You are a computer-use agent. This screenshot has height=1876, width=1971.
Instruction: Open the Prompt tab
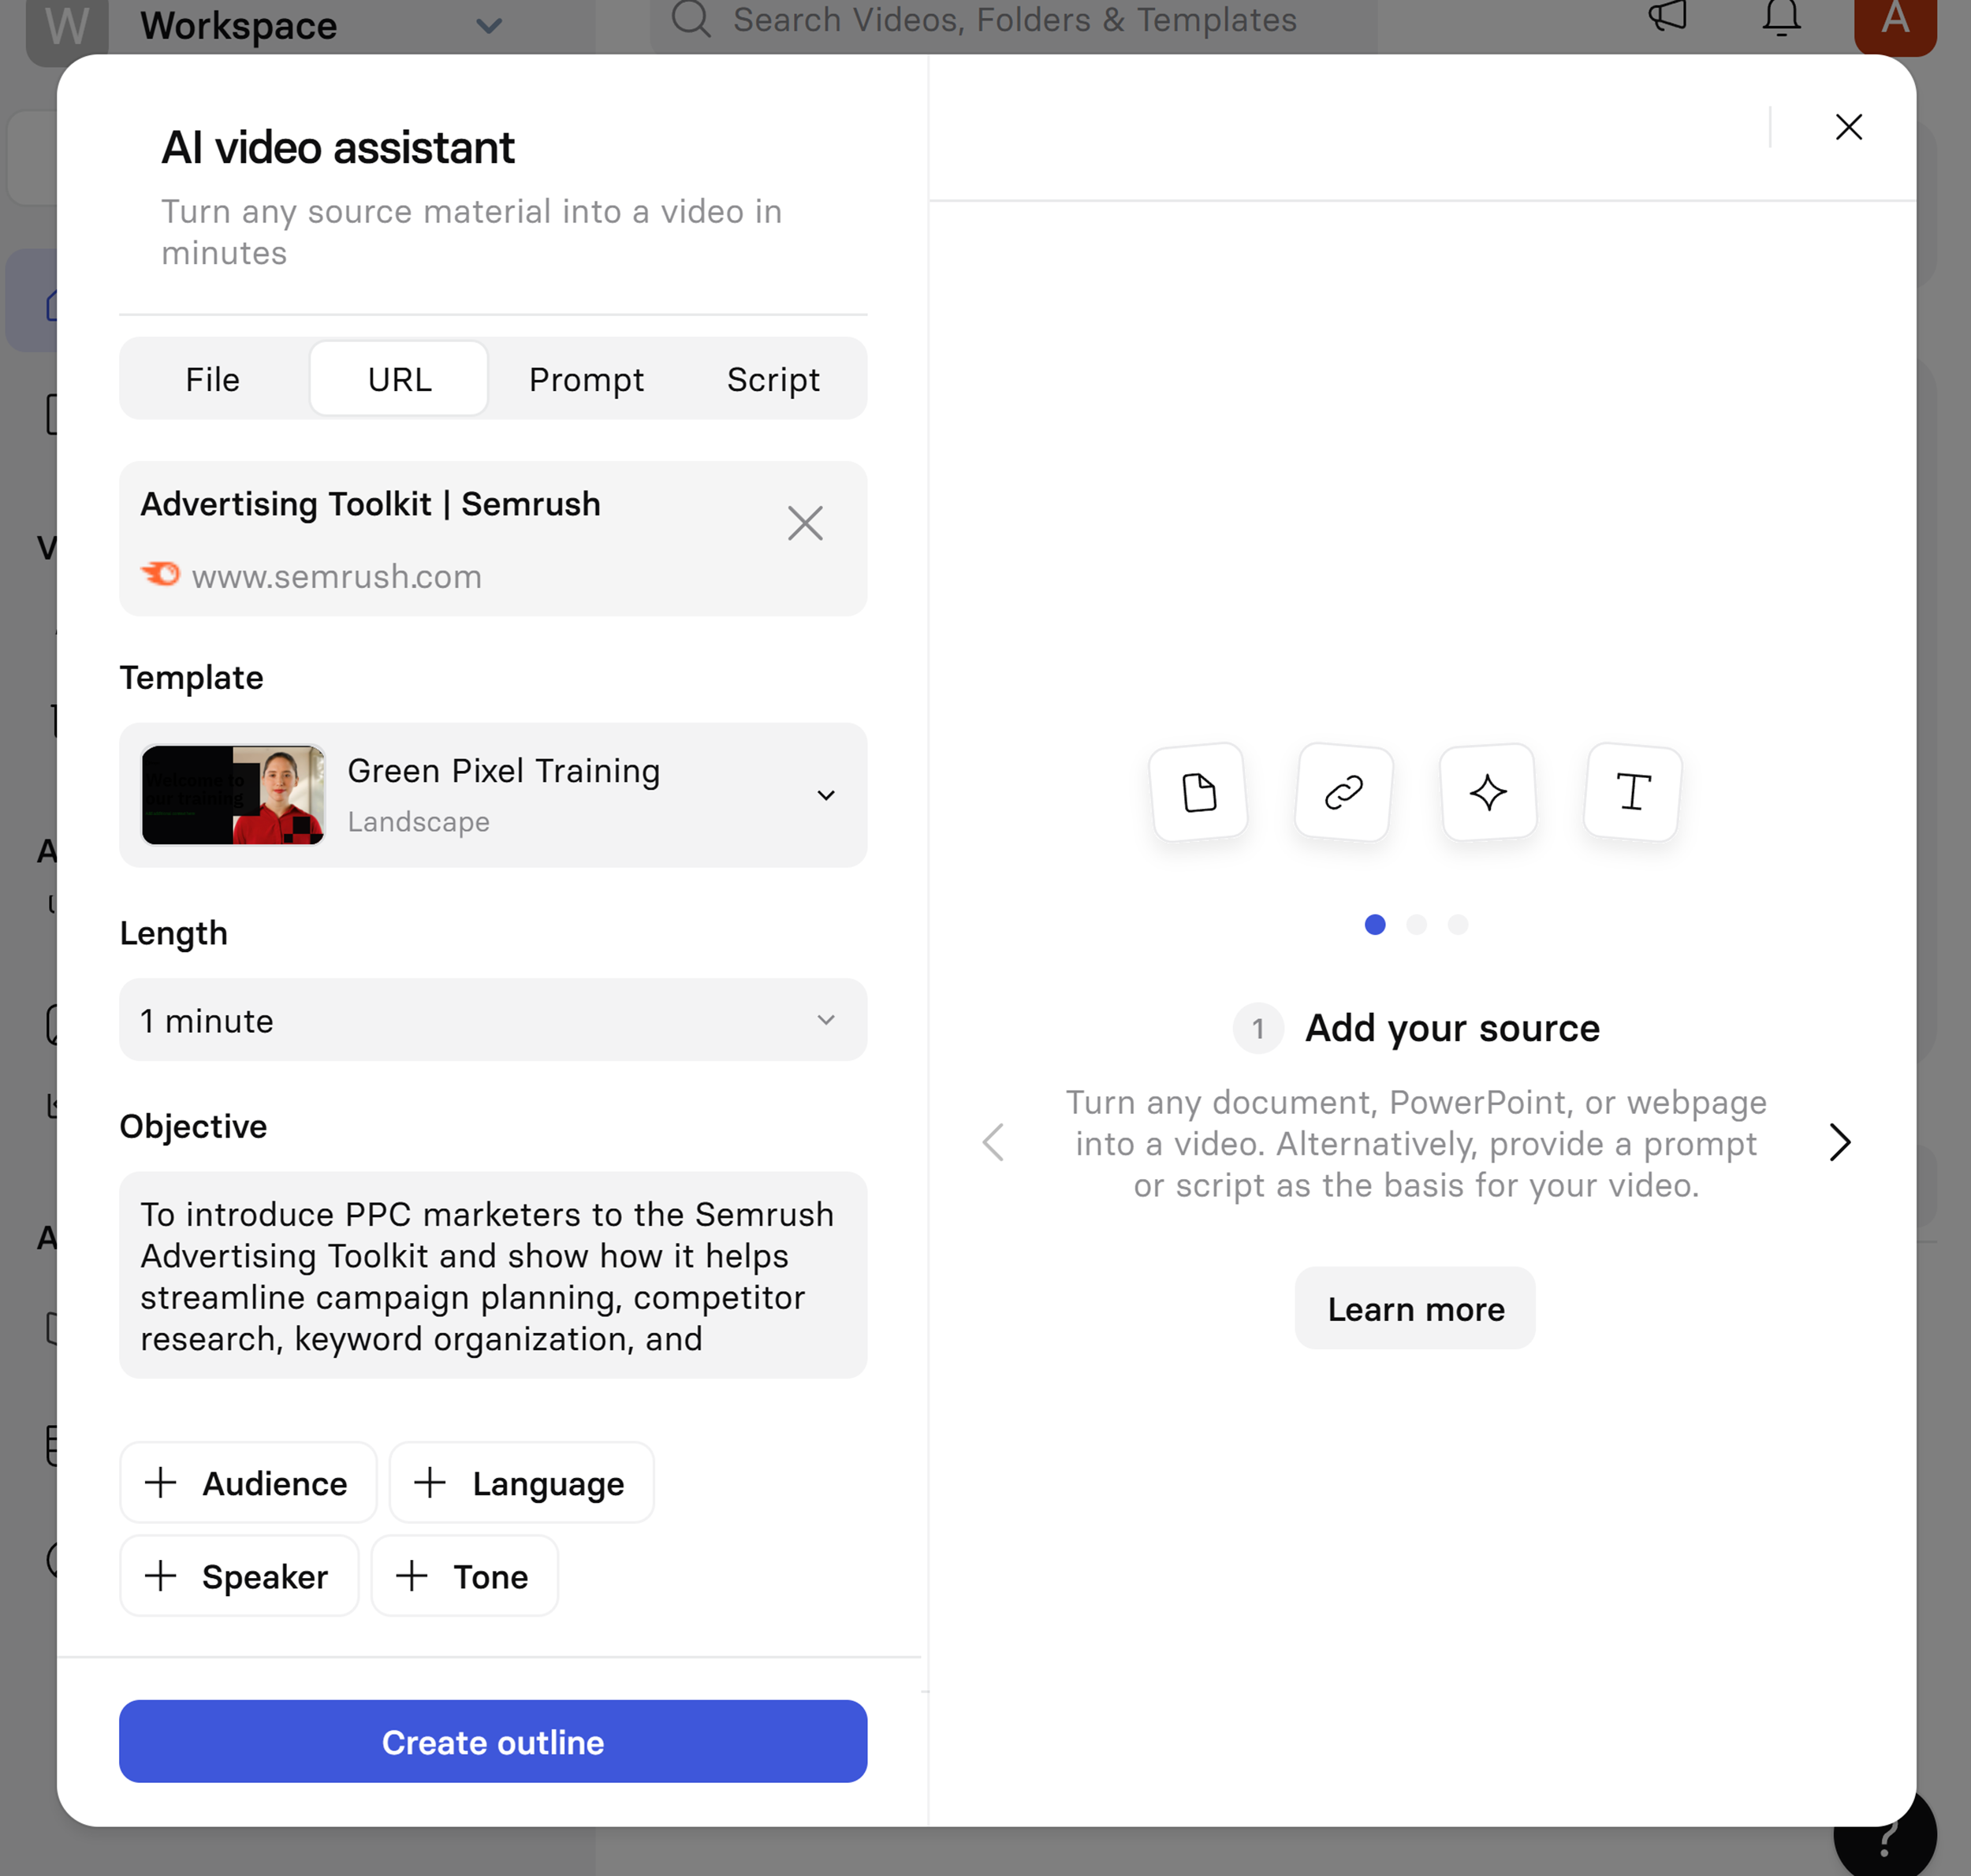(586, 379)
